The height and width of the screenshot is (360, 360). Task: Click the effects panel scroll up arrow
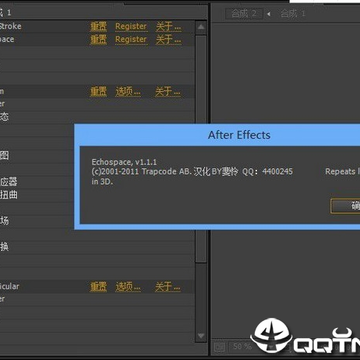201,27
